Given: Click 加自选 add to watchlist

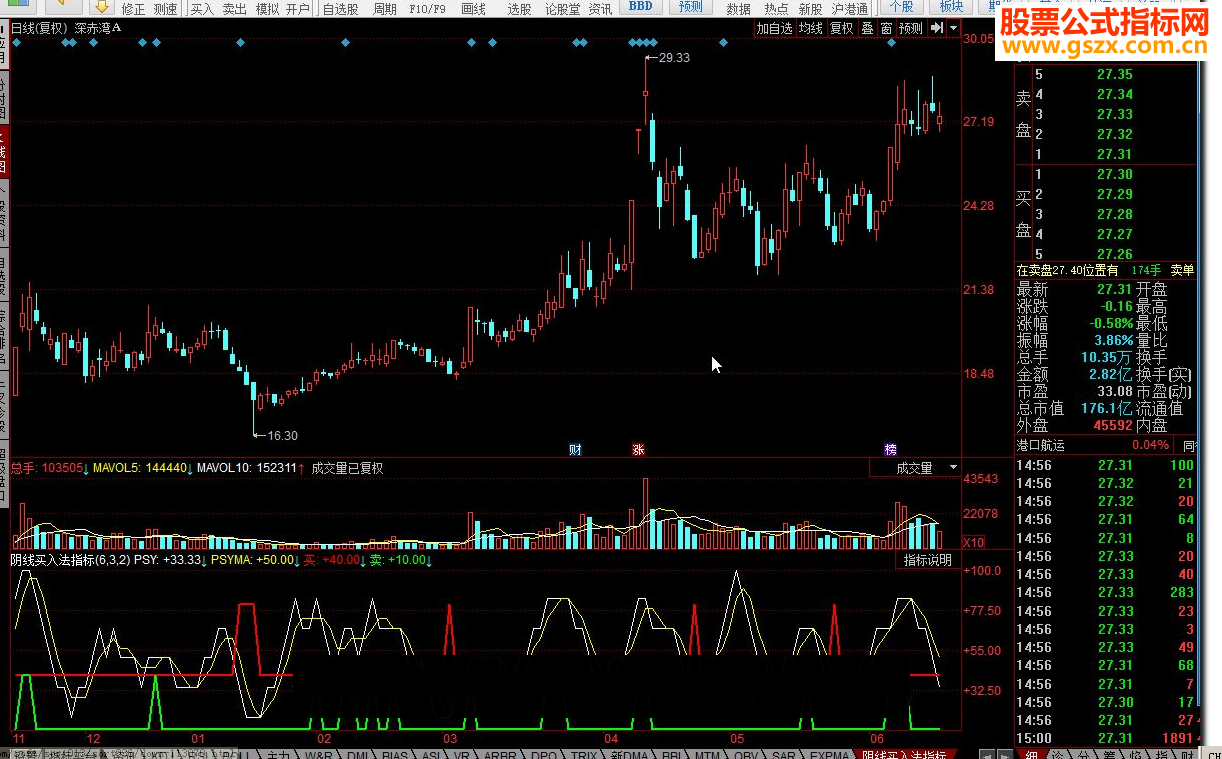Looking at the screenshot, I should (x=774, y=28).
